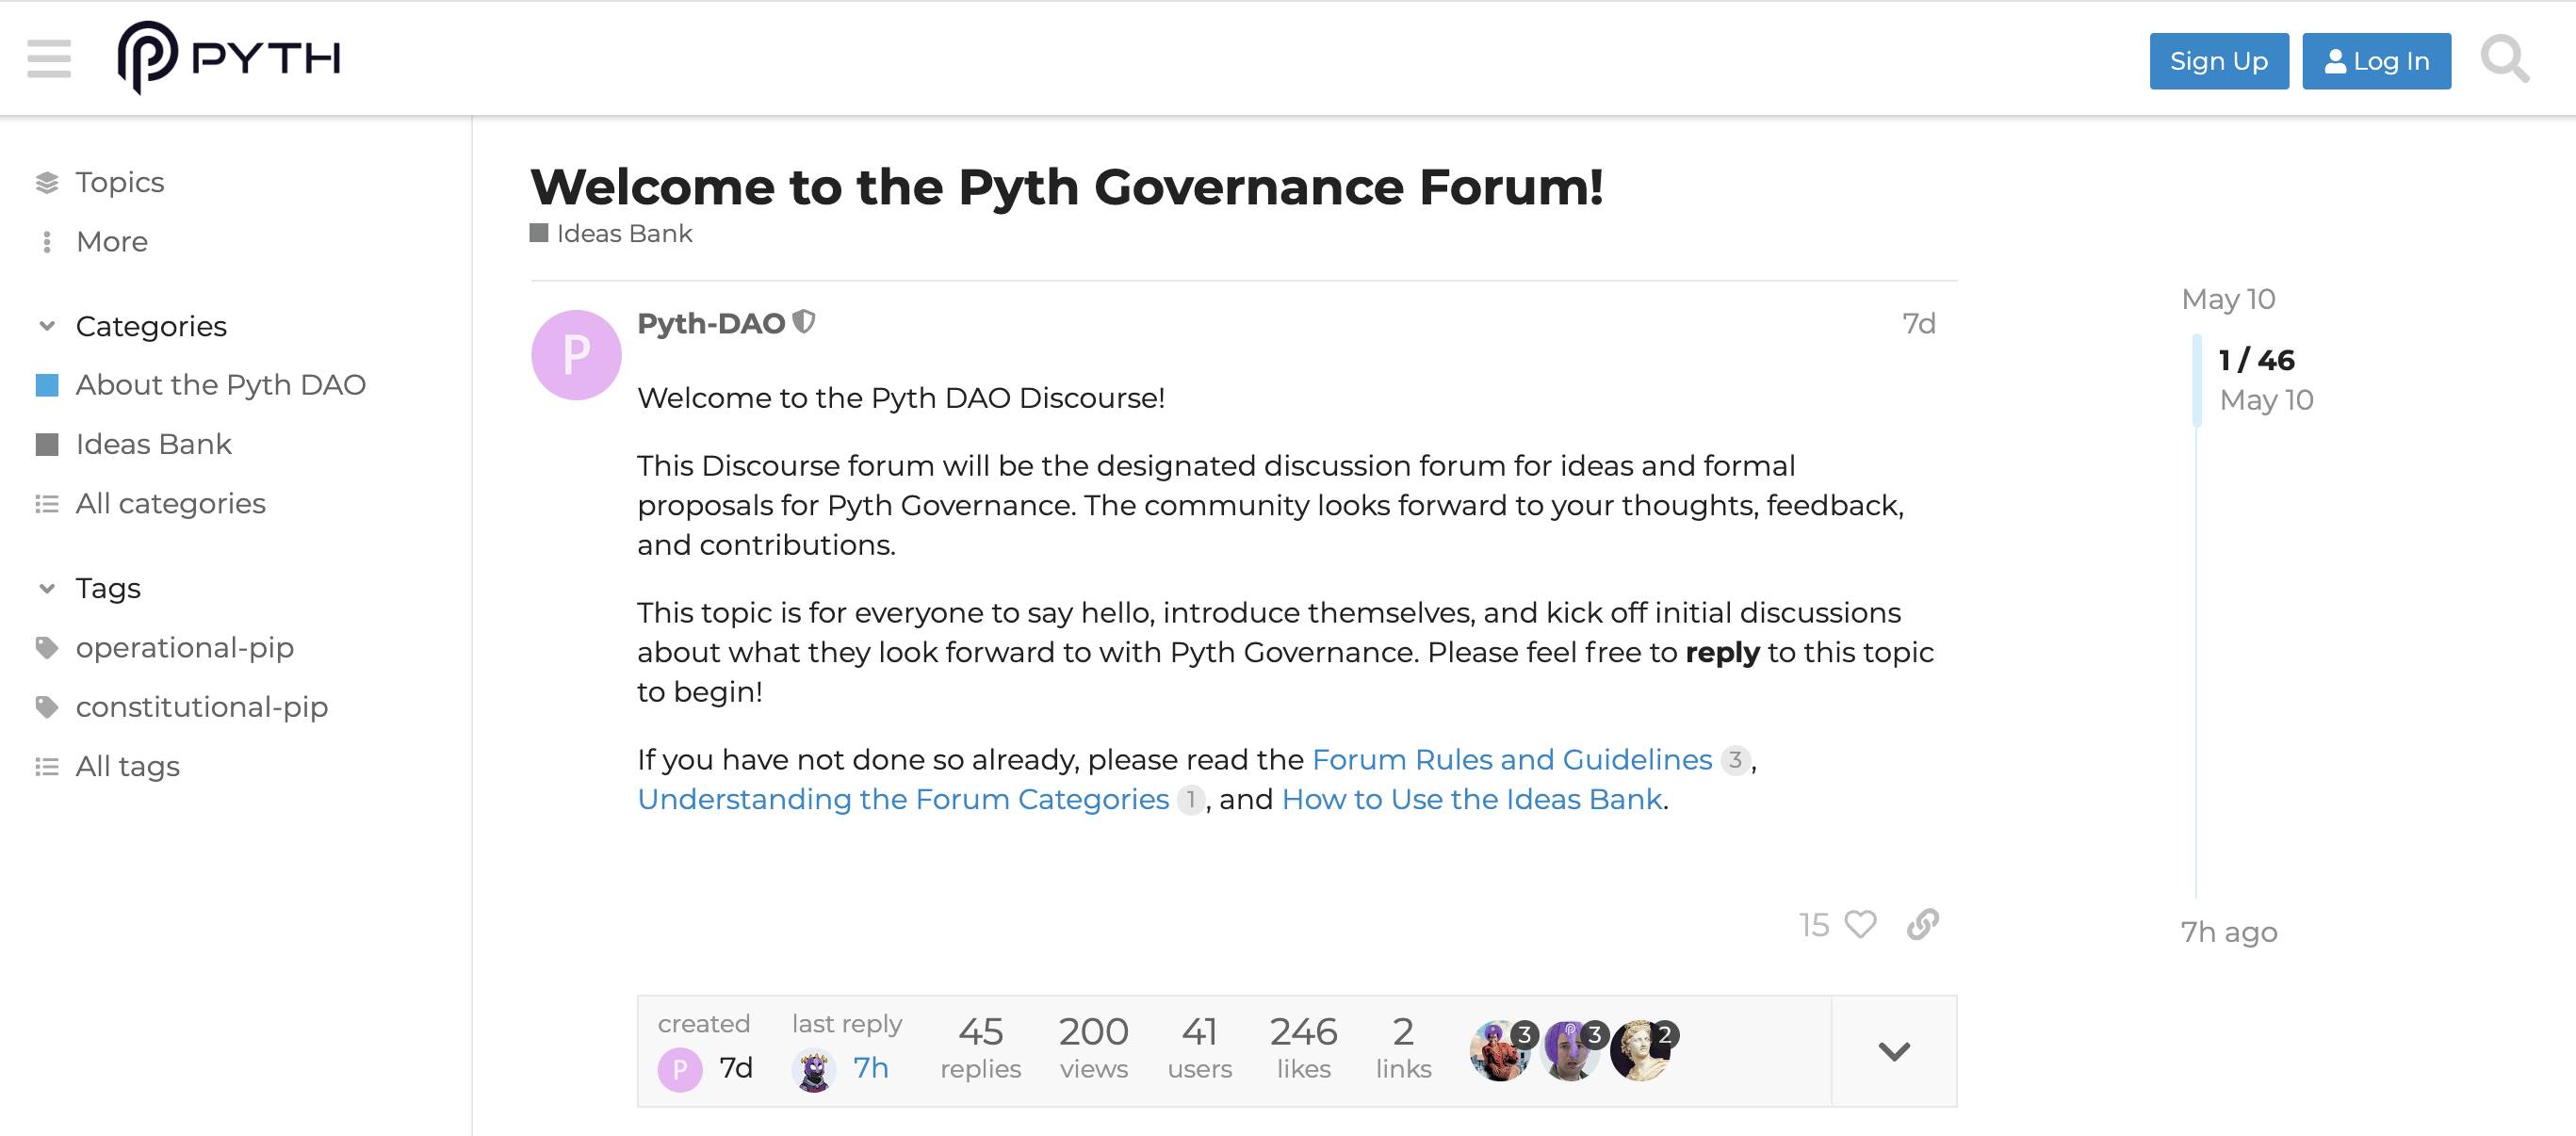The height and width of the screenshot is (1136, 2576).
Task: Open Forum Rules and Guidelines link
Action: 1511,760
